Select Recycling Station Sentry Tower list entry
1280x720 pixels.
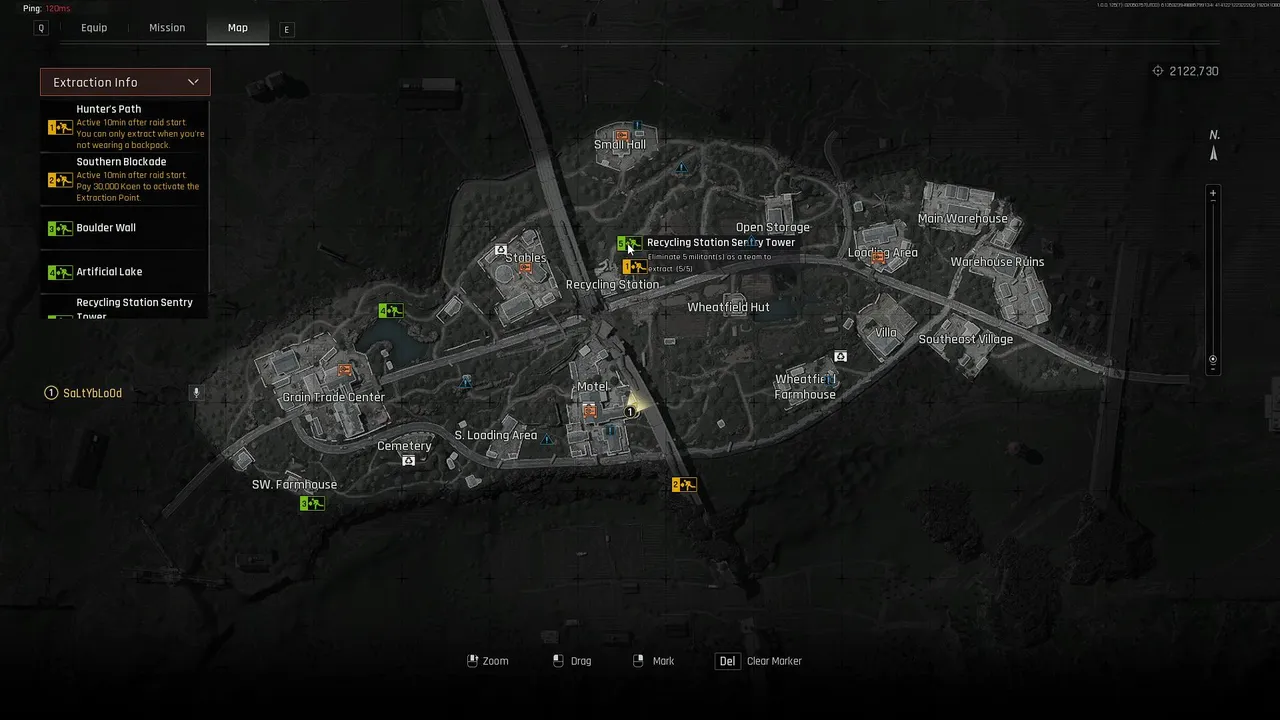point(125,308)
